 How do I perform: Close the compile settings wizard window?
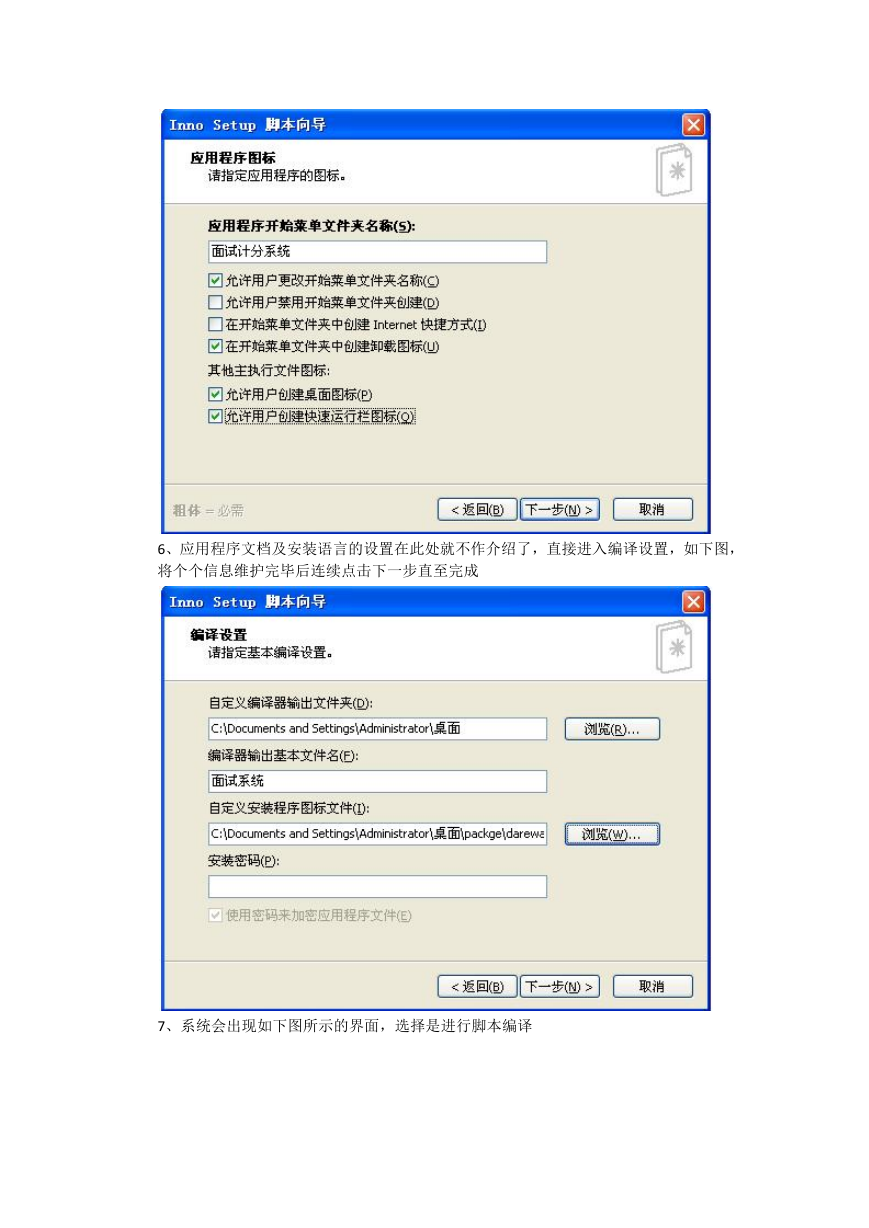pyautogui.click(x=694, y=602)
